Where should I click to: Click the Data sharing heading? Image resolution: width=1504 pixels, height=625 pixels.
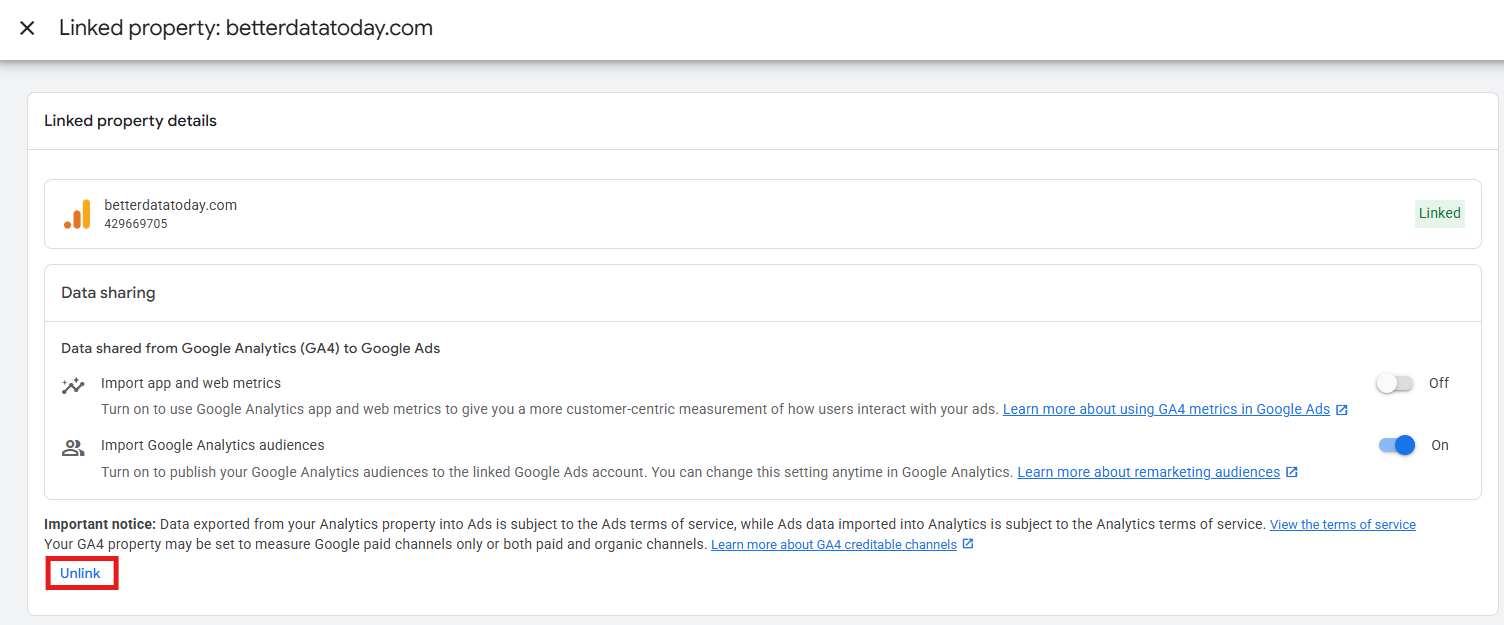point(108,293)
